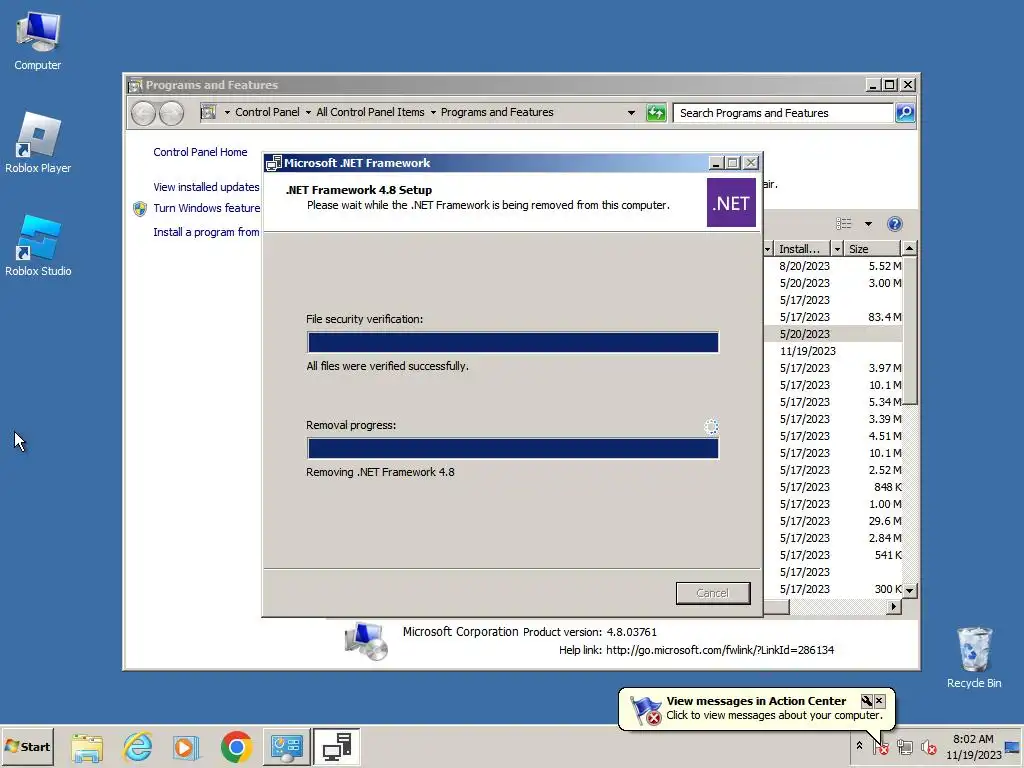1024x768 pixels.
Task: Click the change view icon
Action: tap(844, 224)
